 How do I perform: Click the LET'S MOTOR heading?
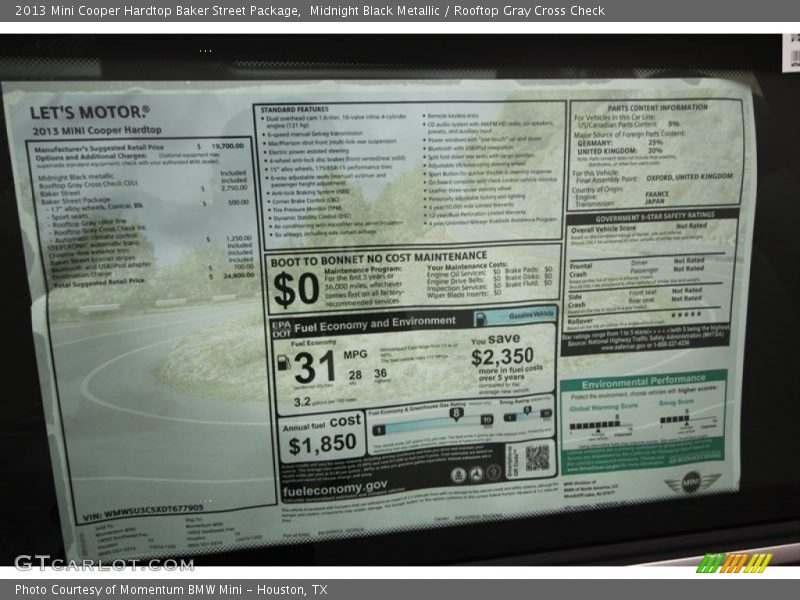point(89,113)
